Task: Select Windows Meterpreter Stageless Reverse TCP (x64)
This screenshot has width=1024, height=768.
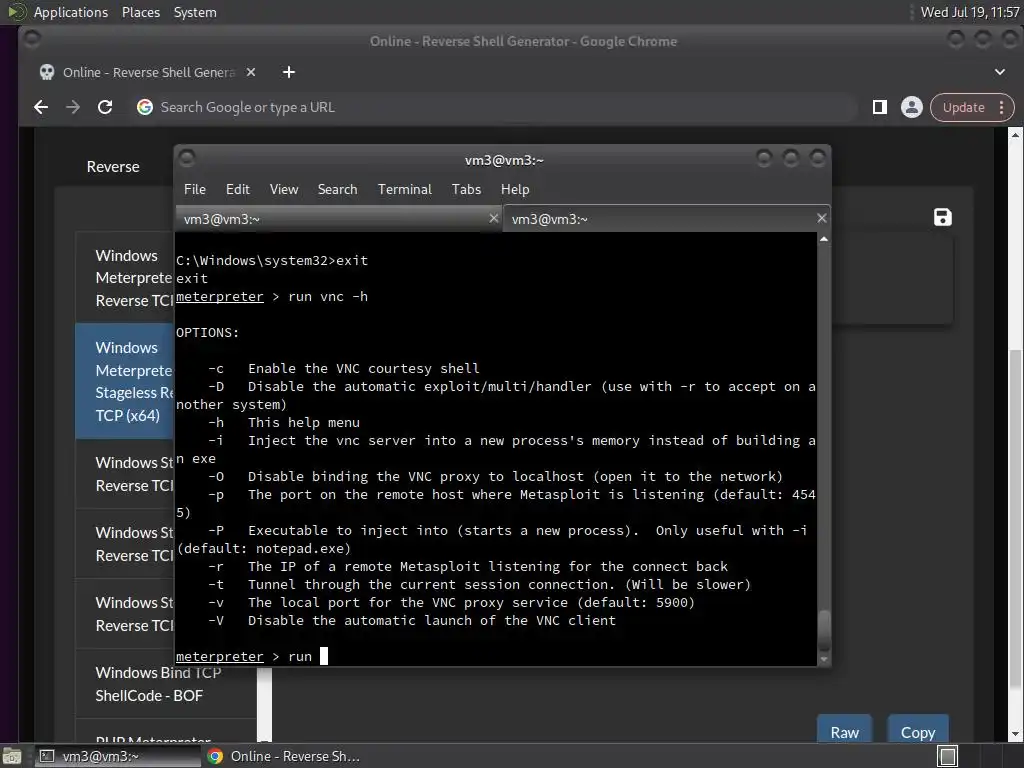Action: click(125, 381)
